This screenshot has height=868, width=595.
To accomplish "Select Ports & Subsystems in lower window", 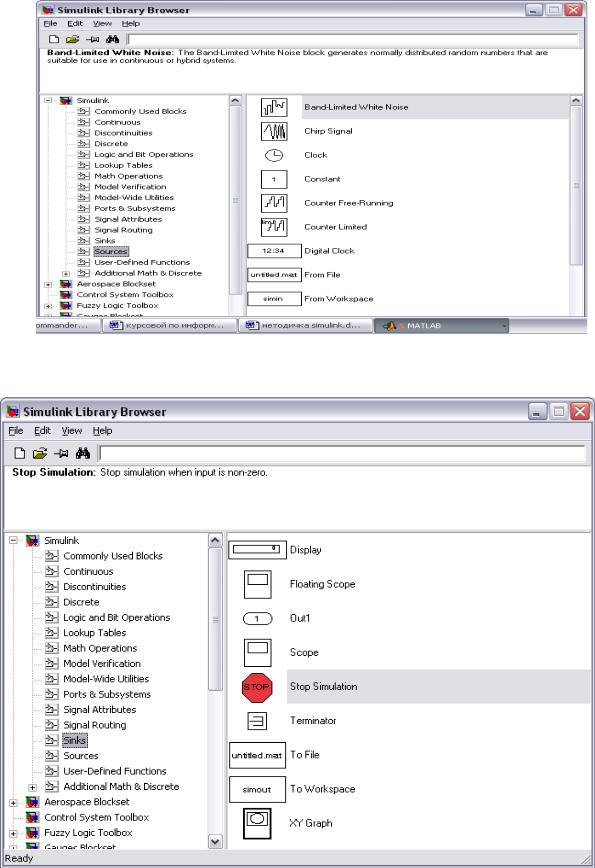I will click(107, 694).
